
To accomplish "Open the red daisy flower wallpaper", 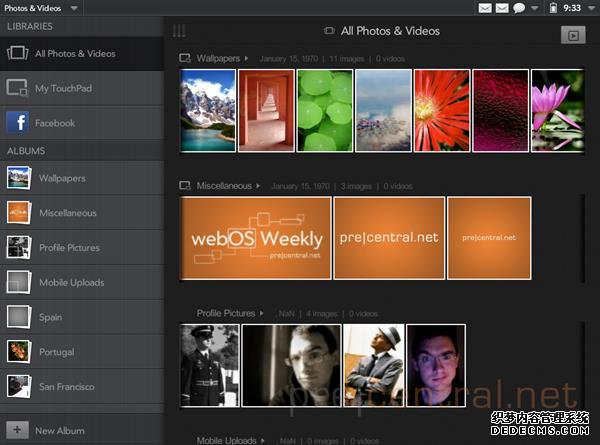I will [442, 111].
